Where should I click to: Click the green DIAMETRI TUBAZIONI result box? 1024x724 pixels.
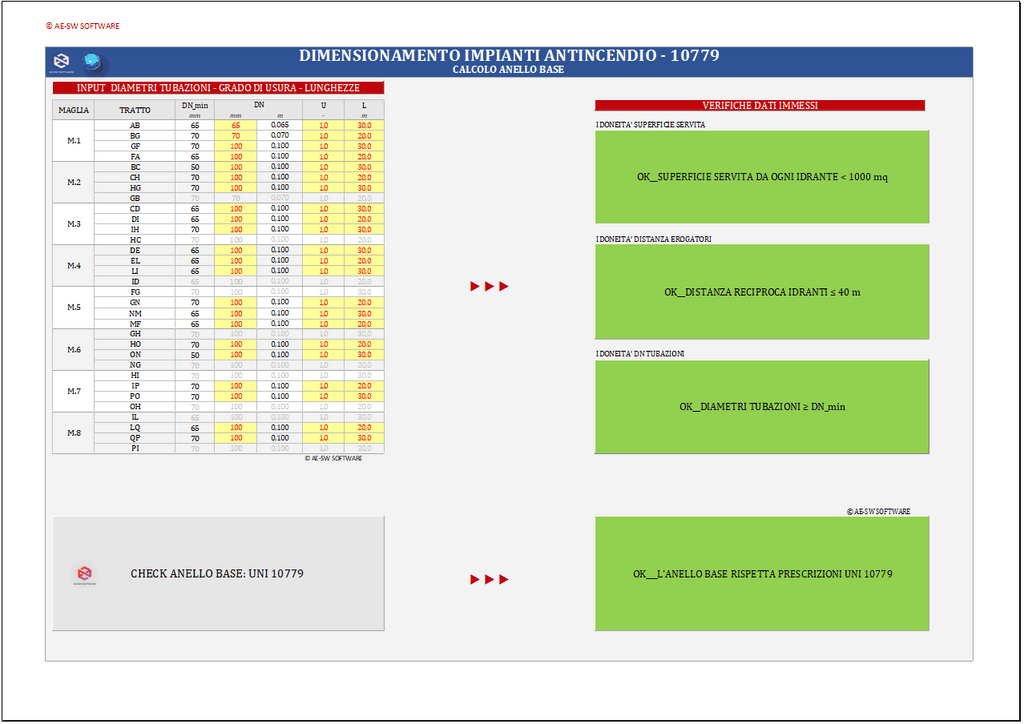tap(761, 407)
